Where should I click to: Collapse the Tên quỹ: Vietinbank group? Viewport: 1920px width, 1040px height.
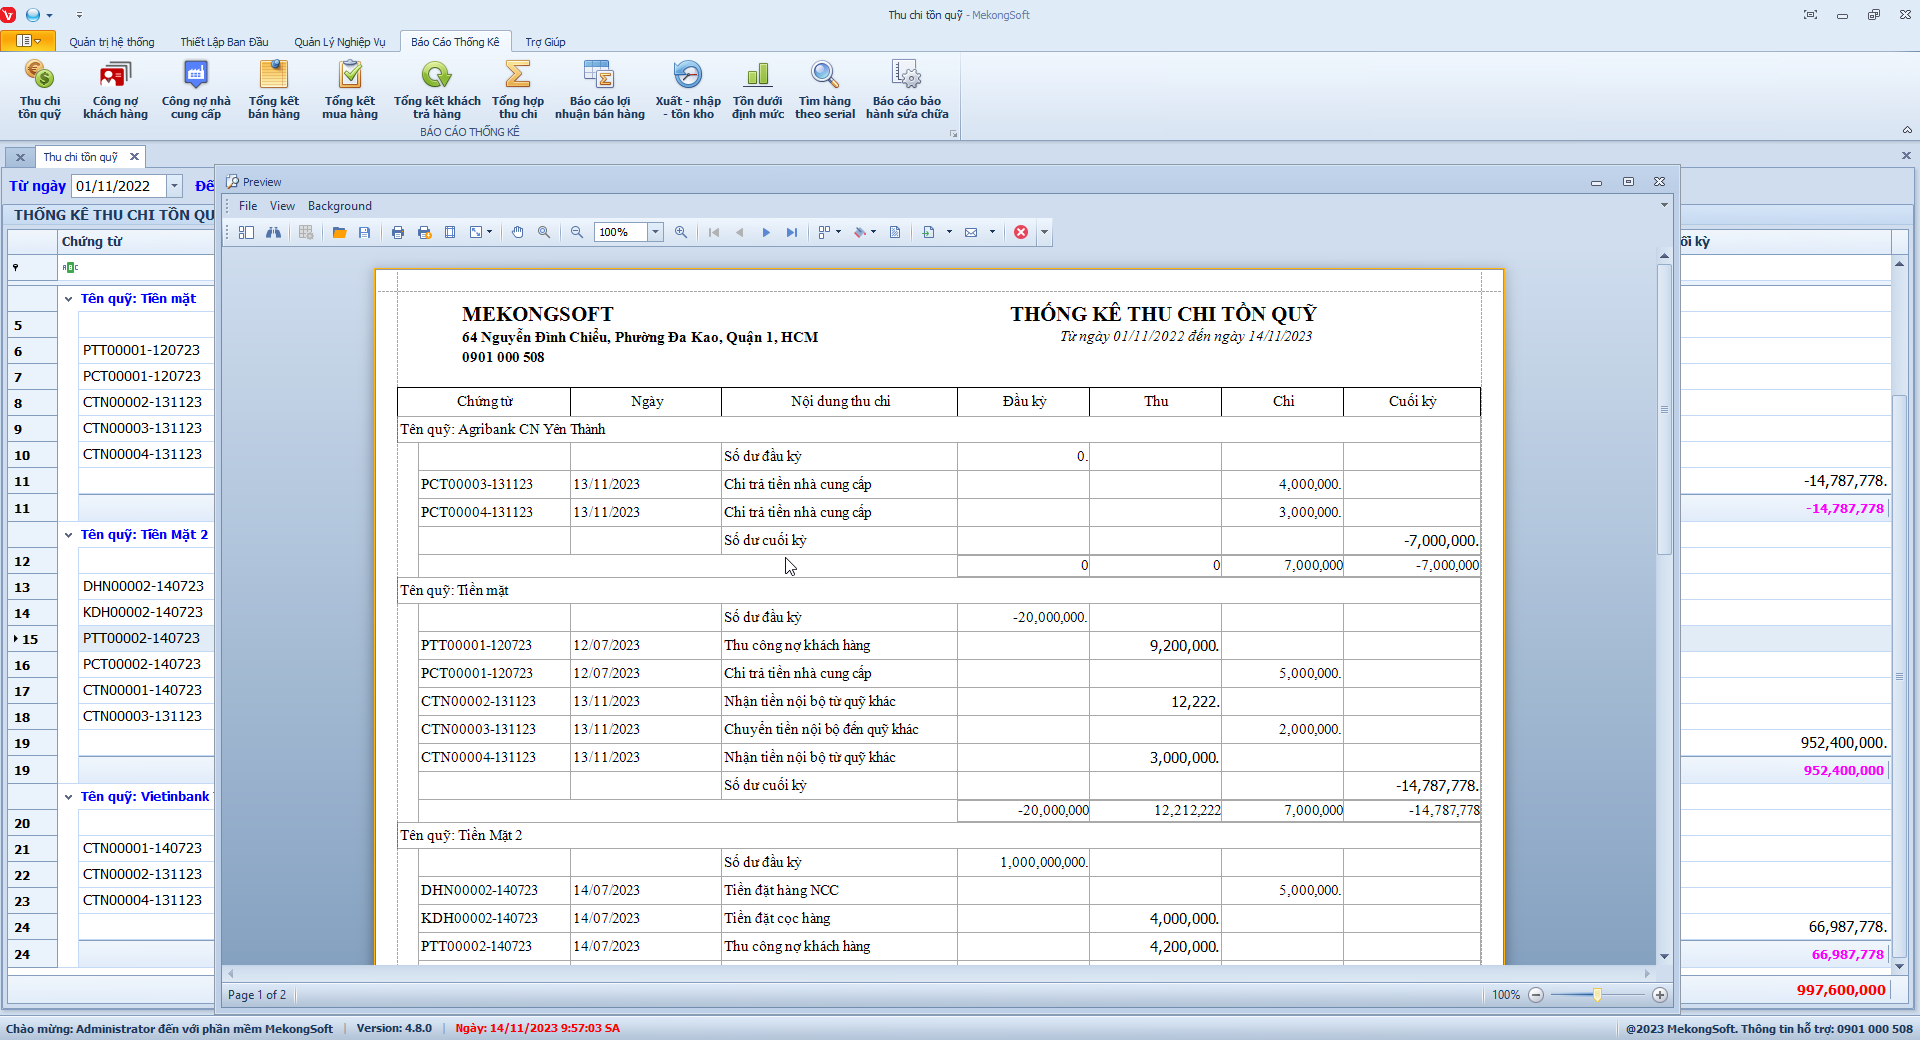(x=68, y=797)
